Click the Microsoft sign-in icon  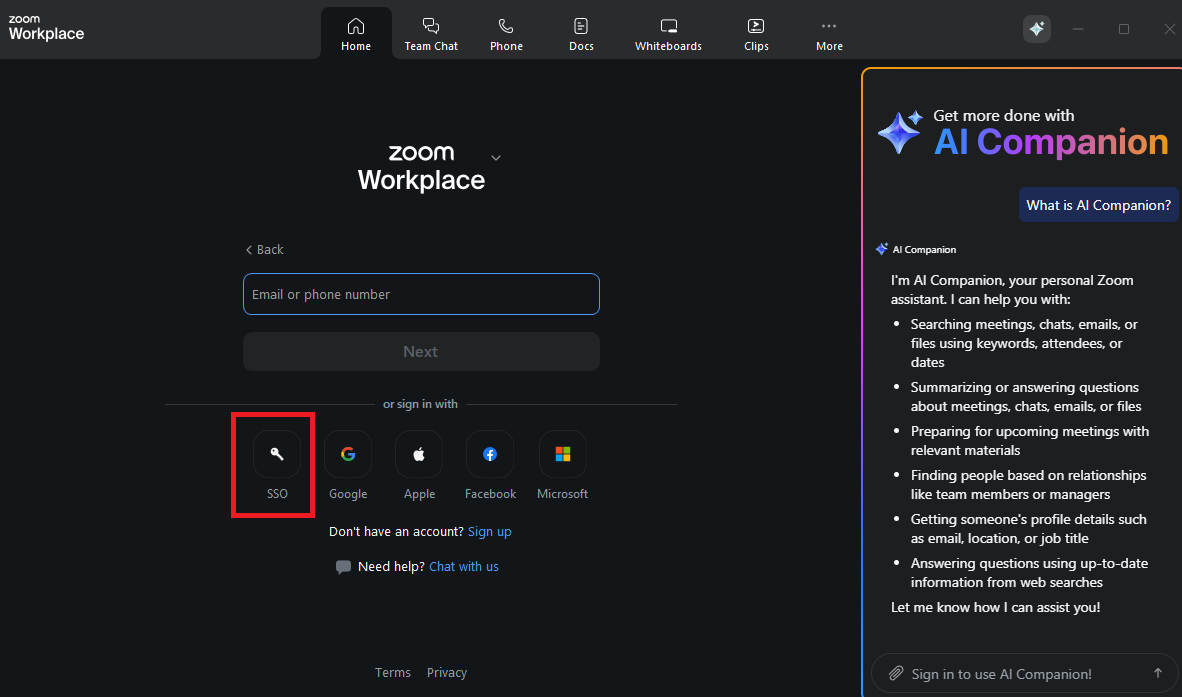click(x=562, y=454)
